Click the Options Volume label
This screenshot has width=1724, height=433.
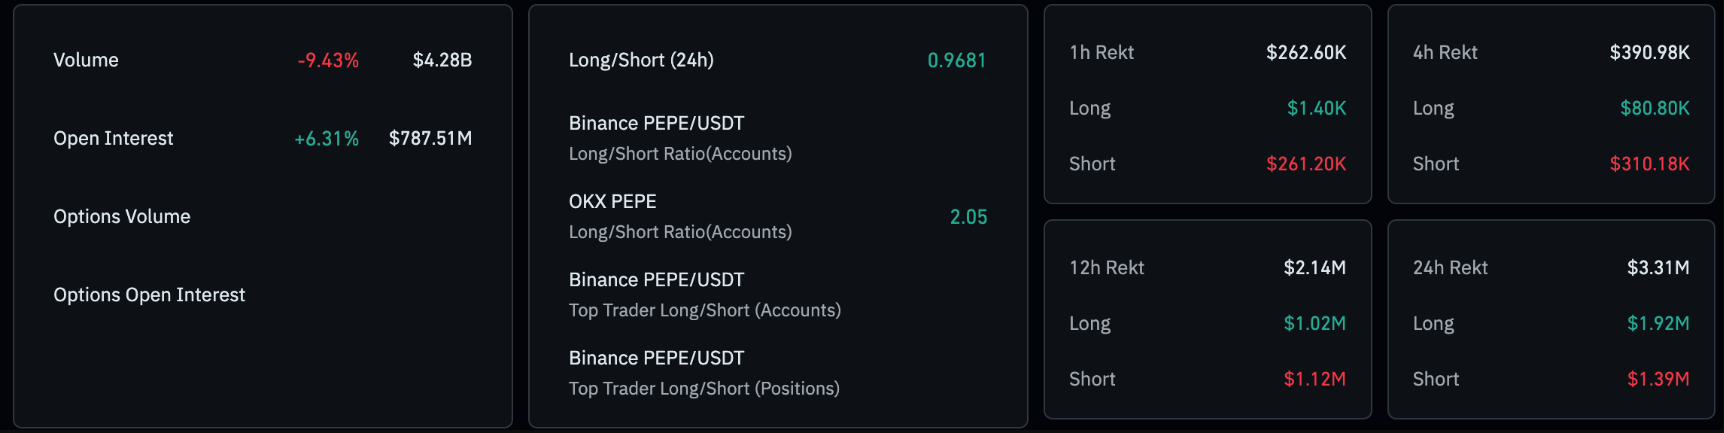122,216
